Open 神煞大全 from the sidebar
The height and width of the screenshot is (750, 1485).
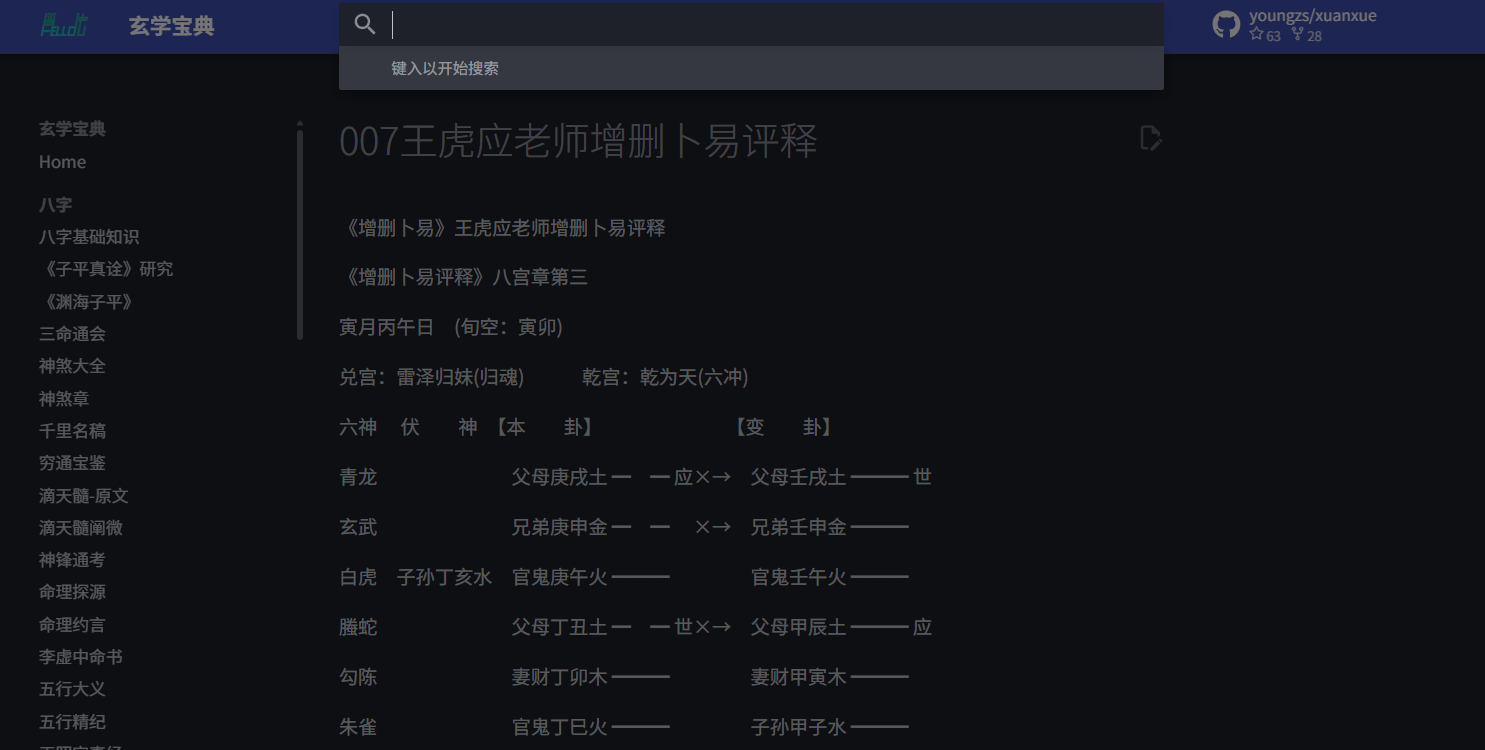[x=72, y=365]
